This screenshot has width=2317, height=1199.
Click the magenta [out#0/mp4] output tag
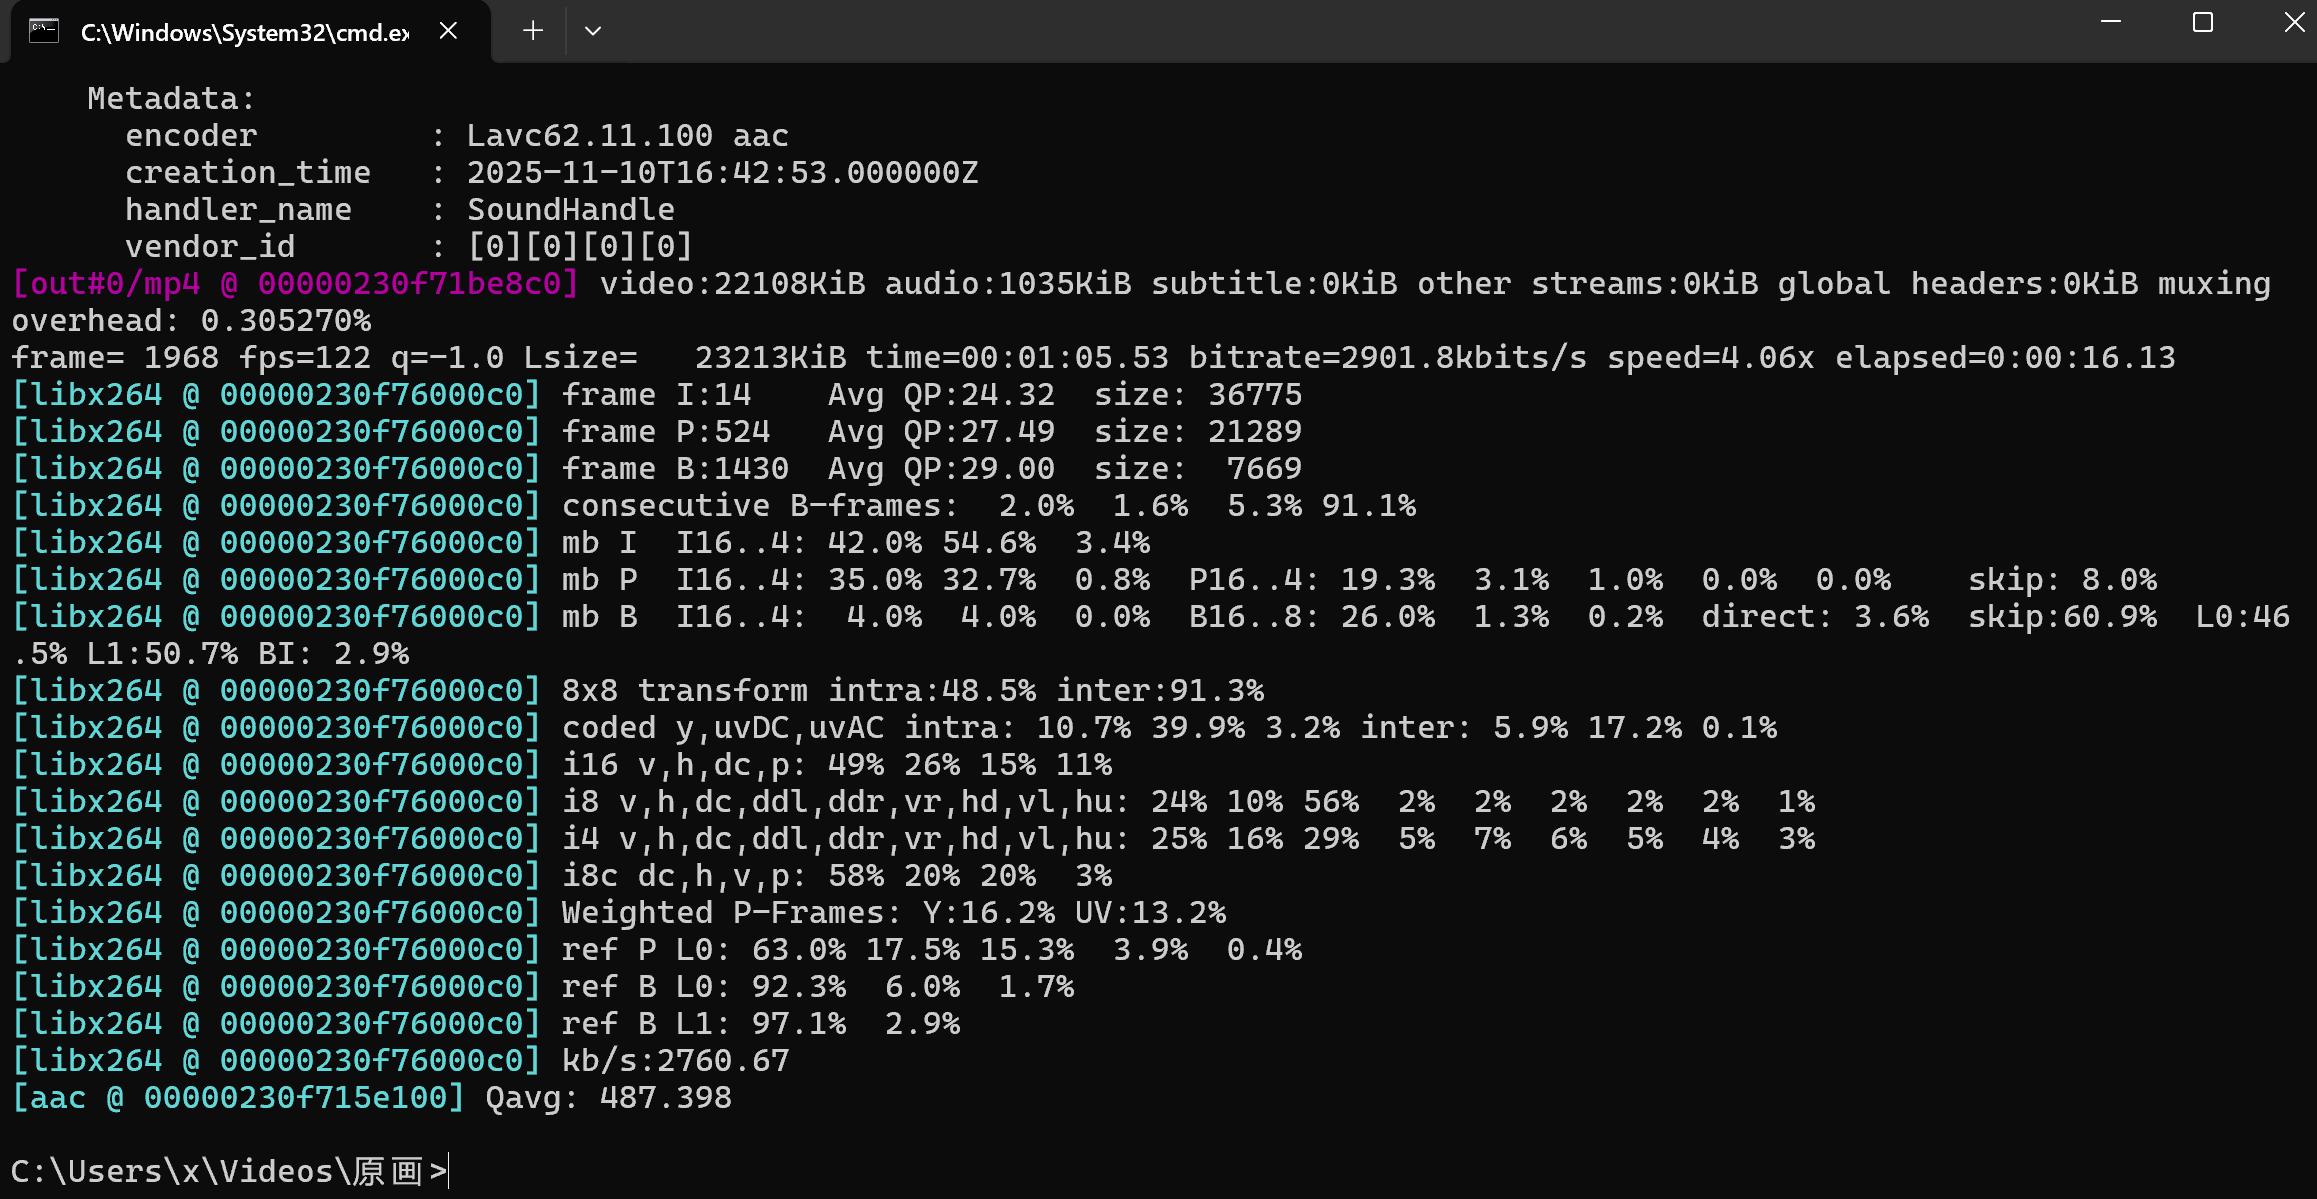pos(295,284)
